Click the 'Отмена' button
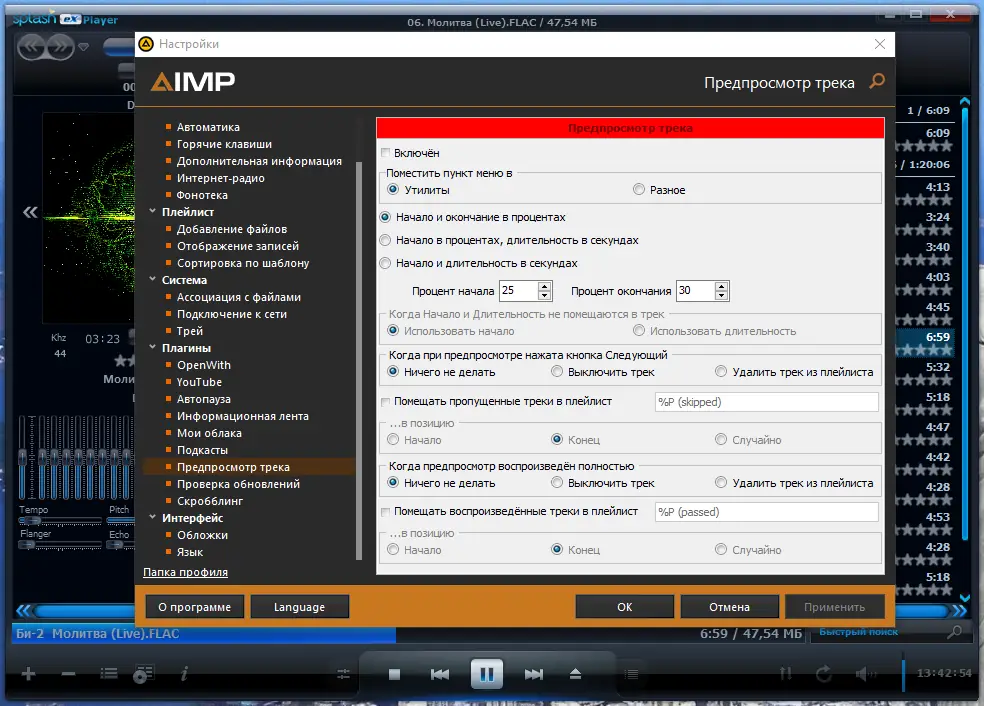Image resolution: width=984 pixels, height=706 pixels. 729,607
